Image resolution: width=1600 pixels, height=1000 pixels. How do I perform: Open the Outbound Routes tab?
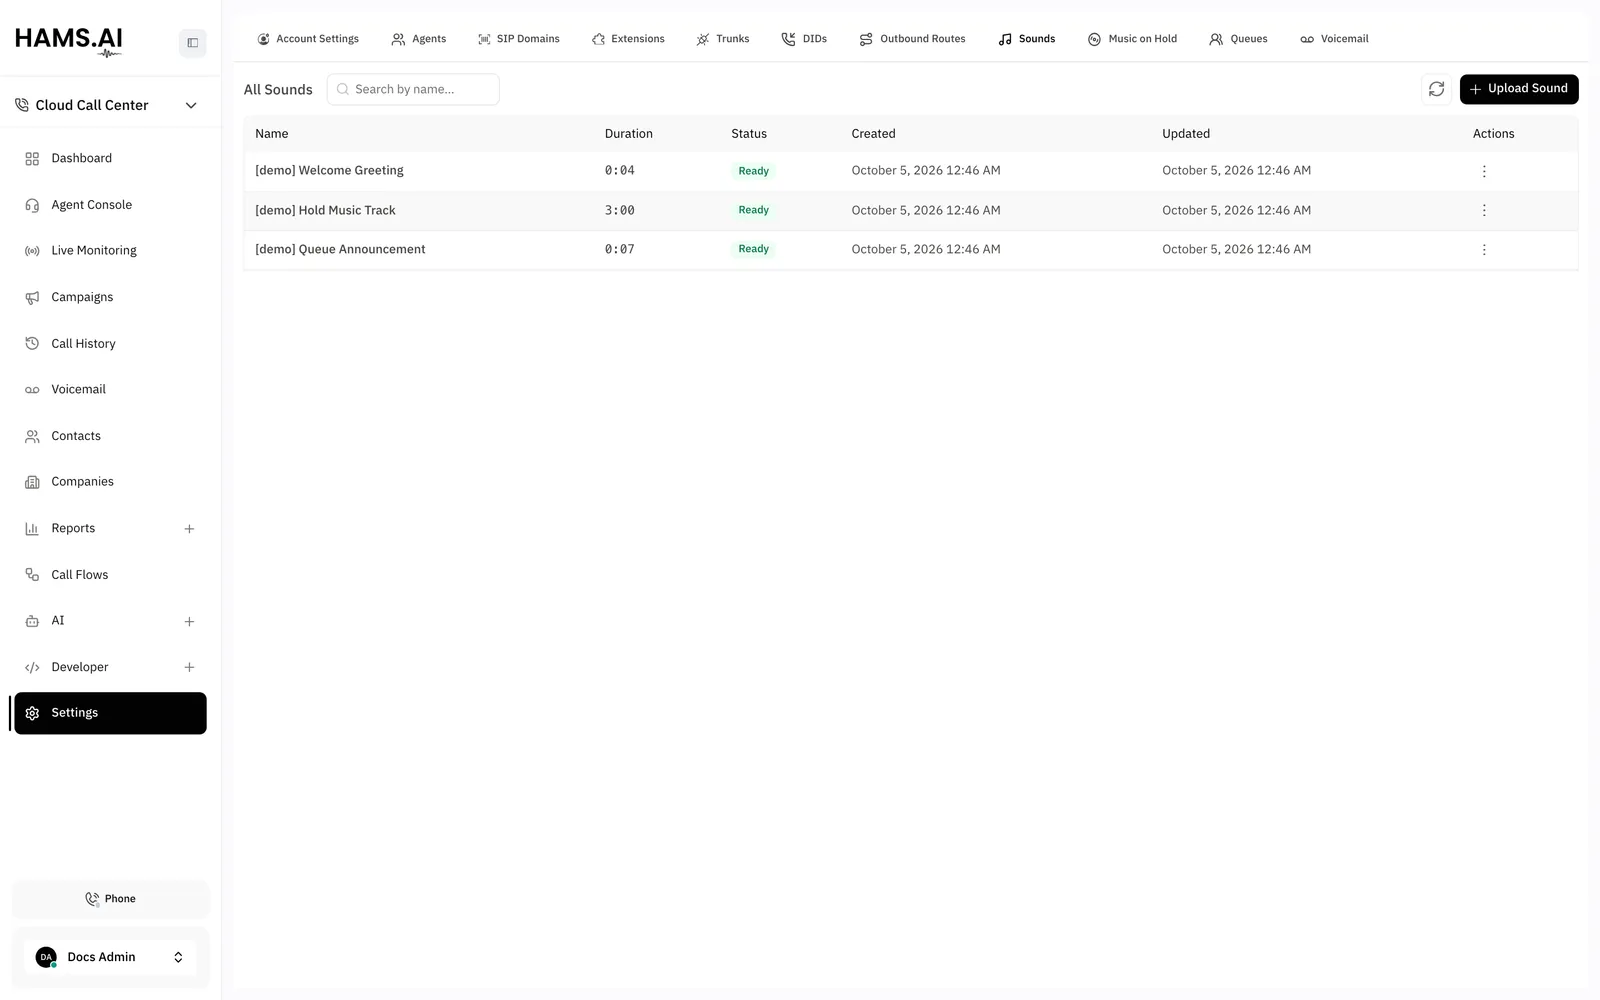click(x=912, y=39)
